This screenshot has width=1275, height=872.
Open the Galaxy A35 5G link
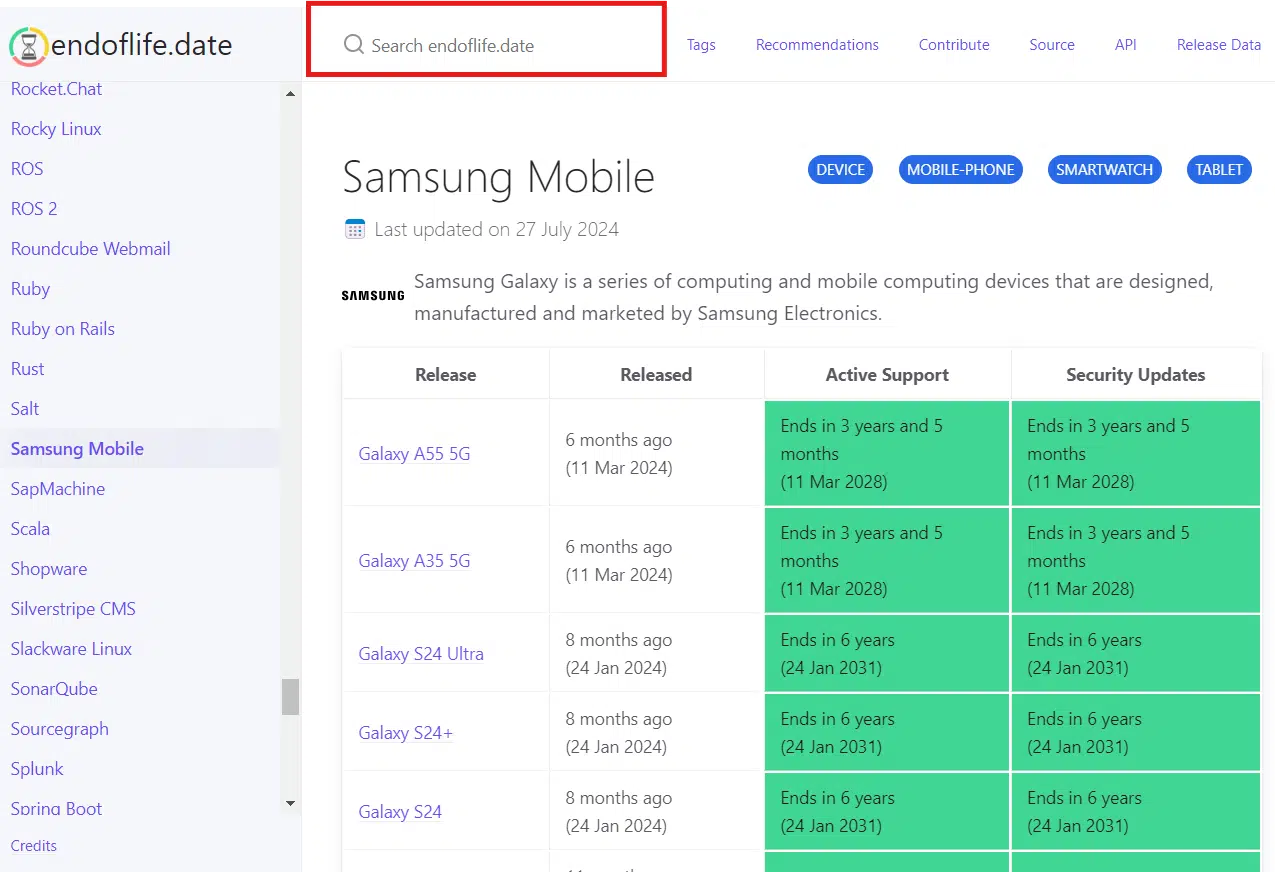(414, 561)
